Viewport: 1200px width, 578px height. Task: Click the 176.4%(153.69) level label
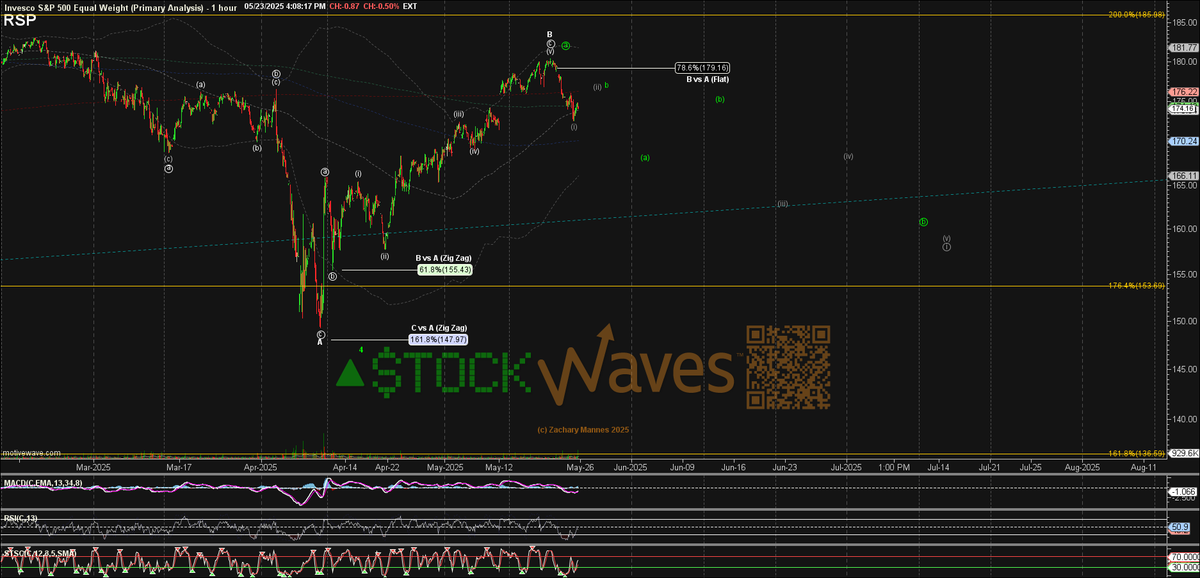(x=1137, y=286)
